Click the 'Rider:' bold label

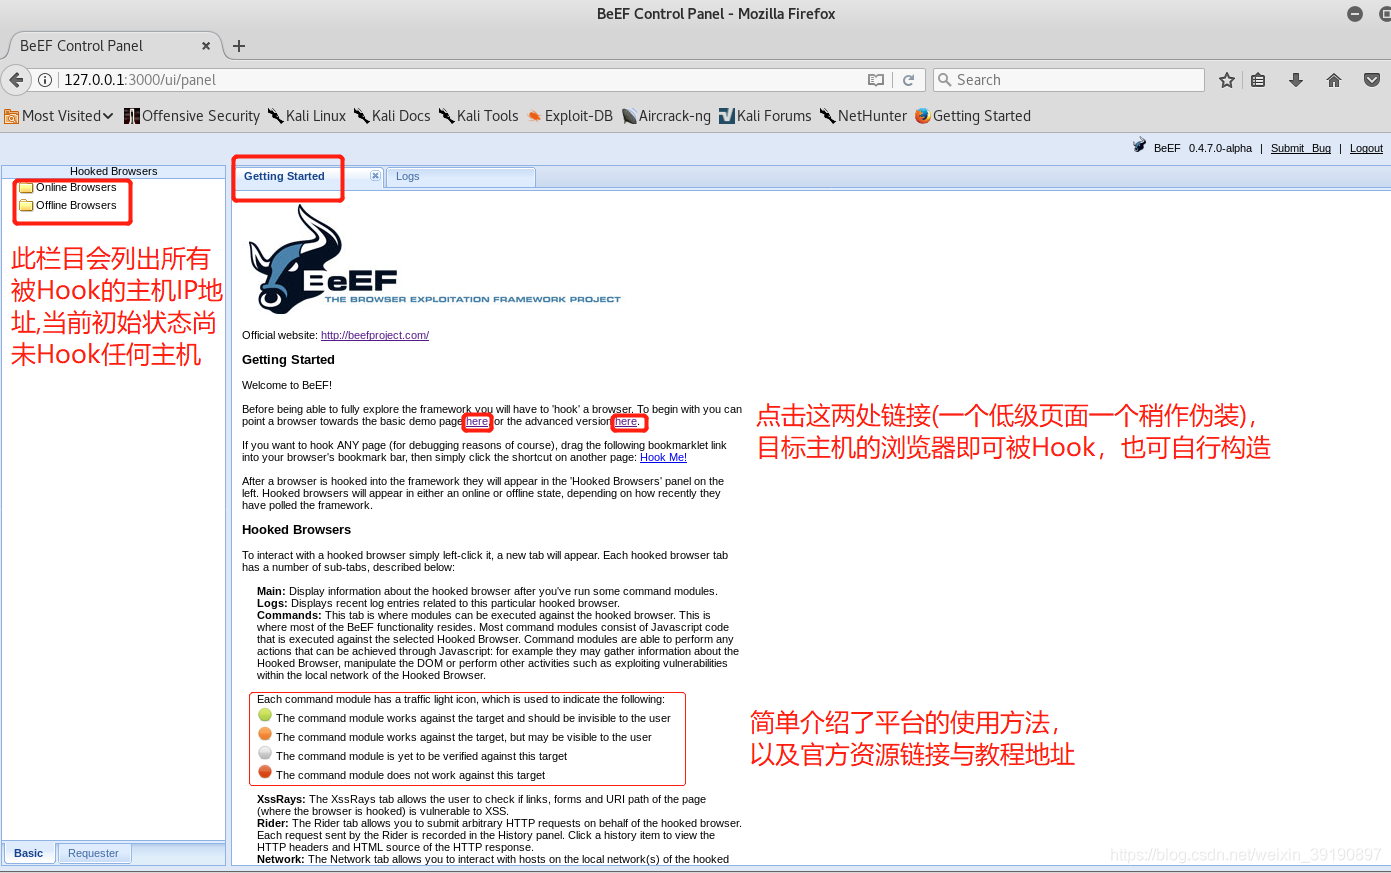pos(273,823)
